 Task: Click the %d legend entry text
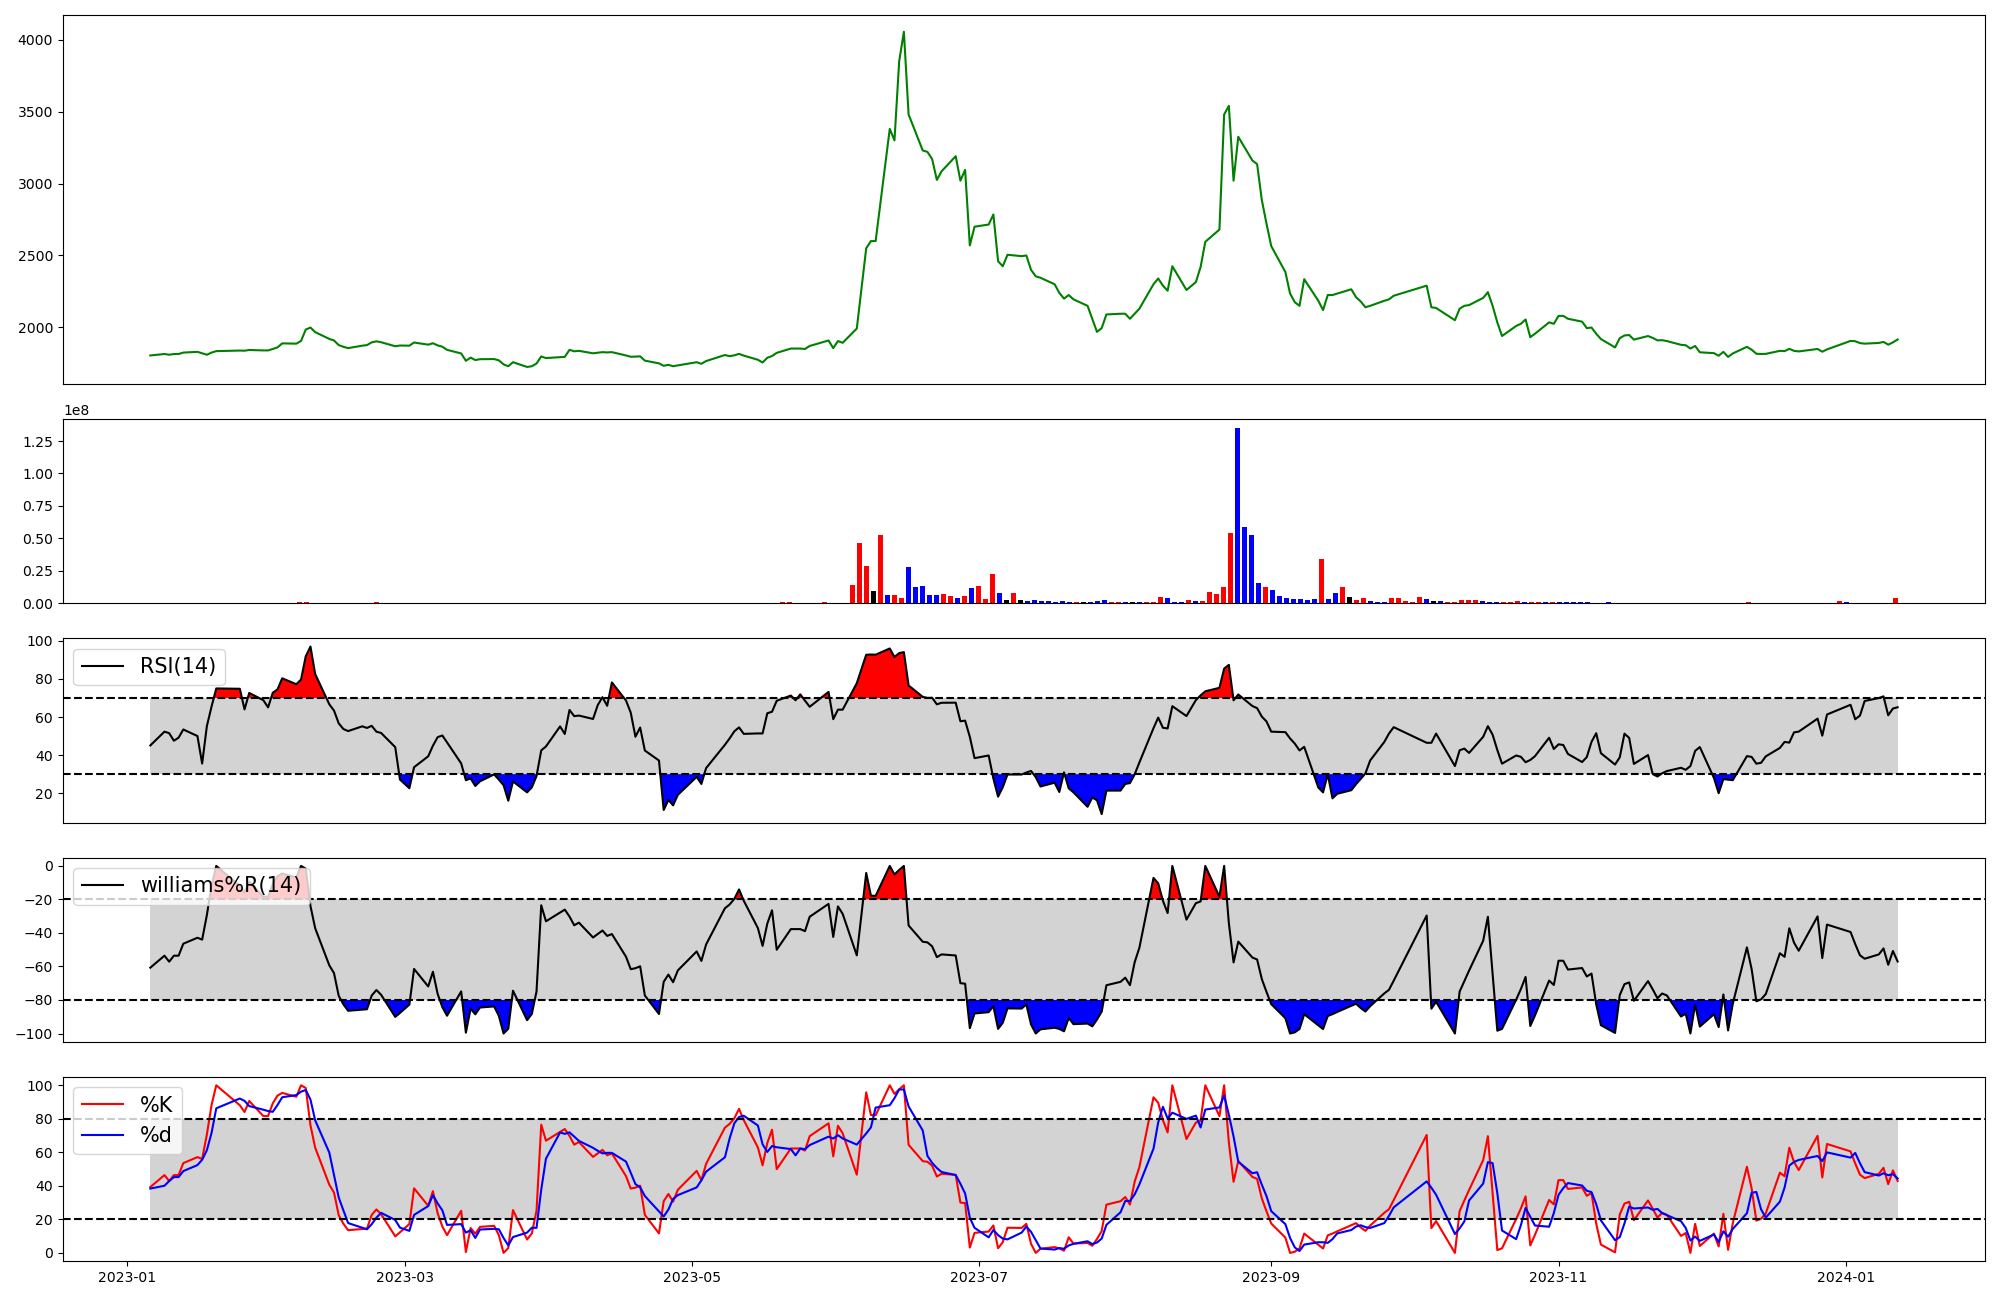click(156, 1135)
